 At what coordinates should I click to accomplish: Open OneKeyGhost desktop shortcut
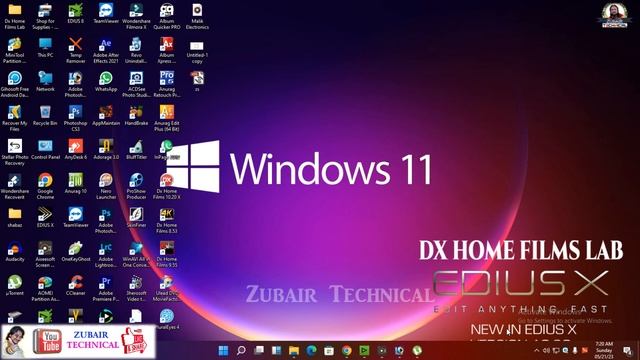click(x=76, y=251)
